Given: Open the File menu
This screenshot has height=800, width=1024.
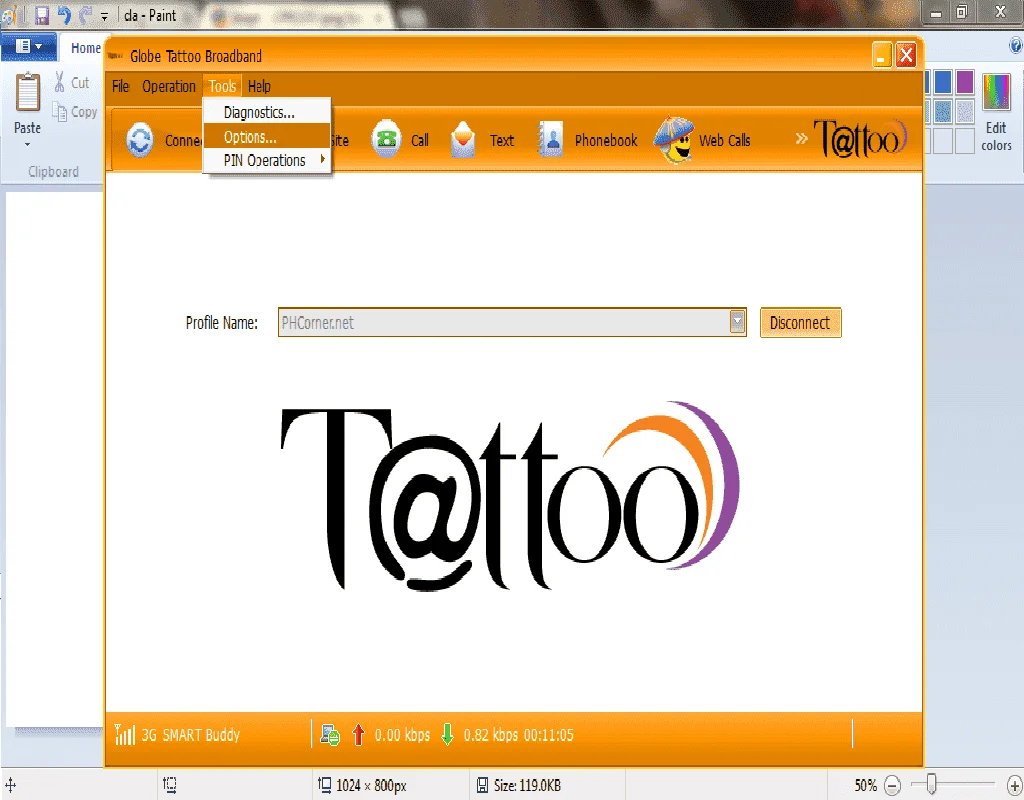Looking at the screenshot, I should (x=120, y=86).
